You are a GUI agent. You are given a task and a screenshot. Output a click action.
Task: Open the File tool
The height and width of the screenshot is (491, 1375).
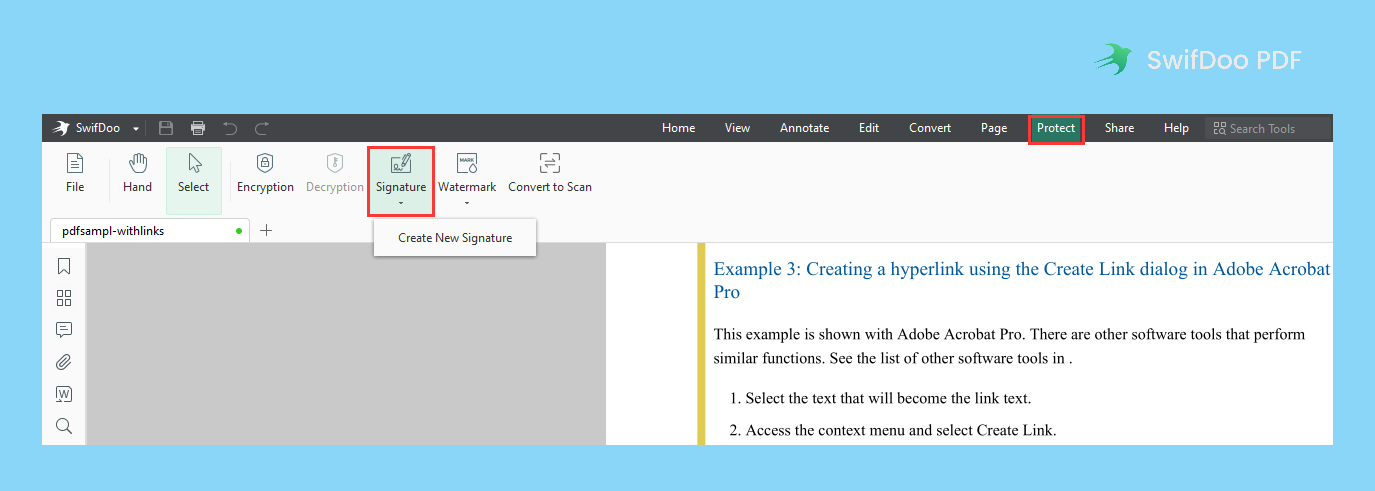pos(75,174)
